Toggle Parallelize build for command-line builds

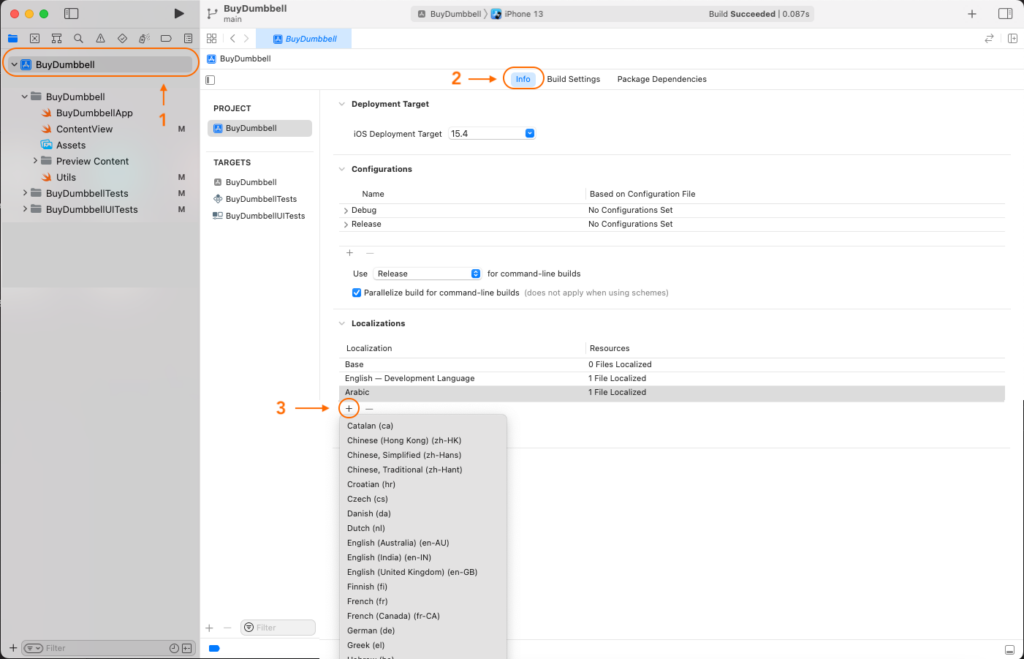point(357,293)
